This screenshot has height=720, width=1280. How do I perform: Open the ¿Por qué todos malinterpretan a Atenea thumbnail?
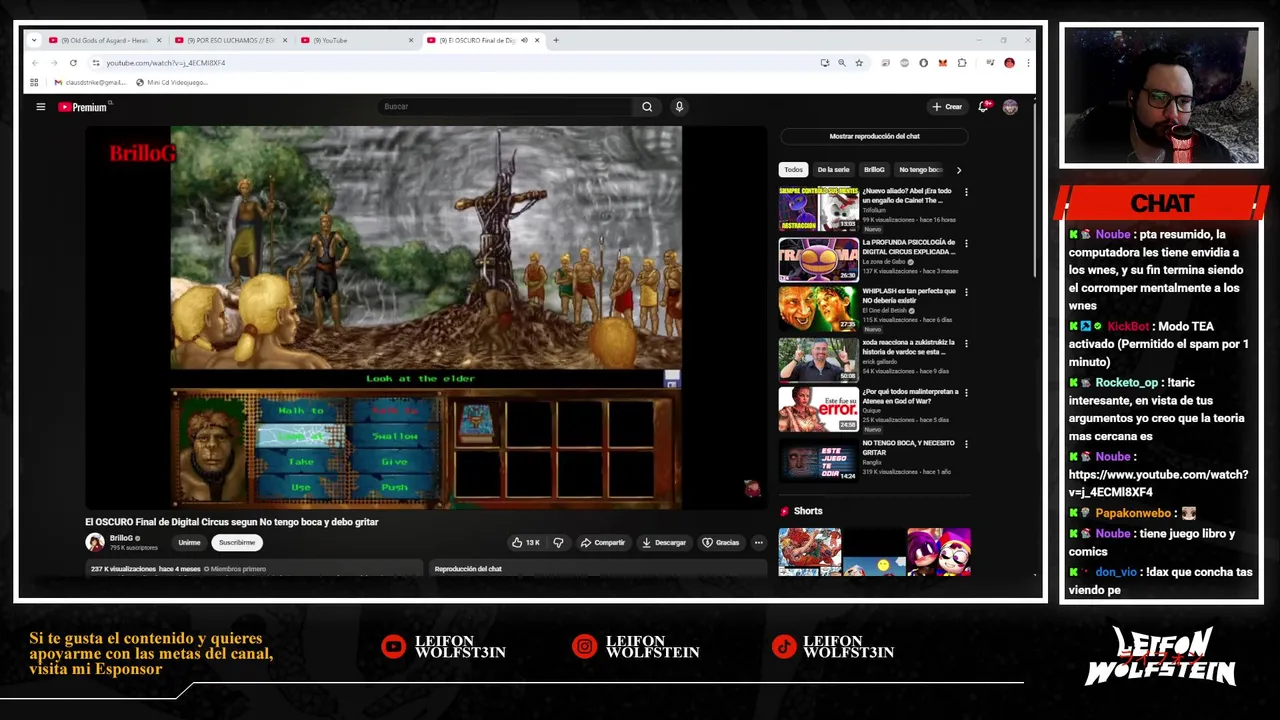click(818, 410)
